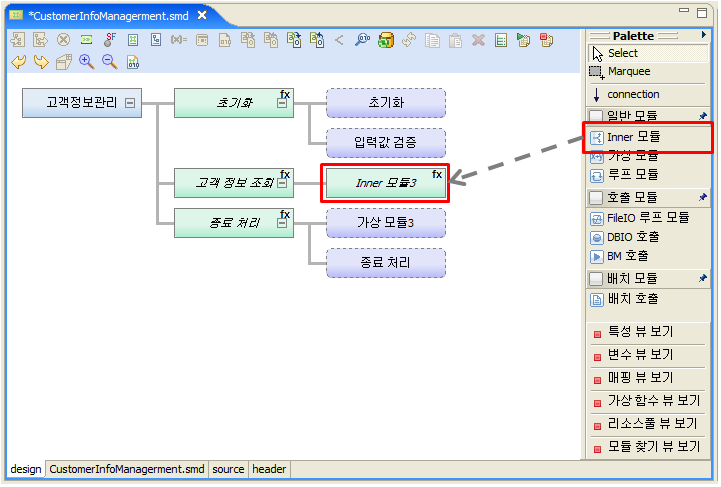Click the yellow Redo arrow icon
The height and width of the screenshot is (487, 721).
[41, 62]
